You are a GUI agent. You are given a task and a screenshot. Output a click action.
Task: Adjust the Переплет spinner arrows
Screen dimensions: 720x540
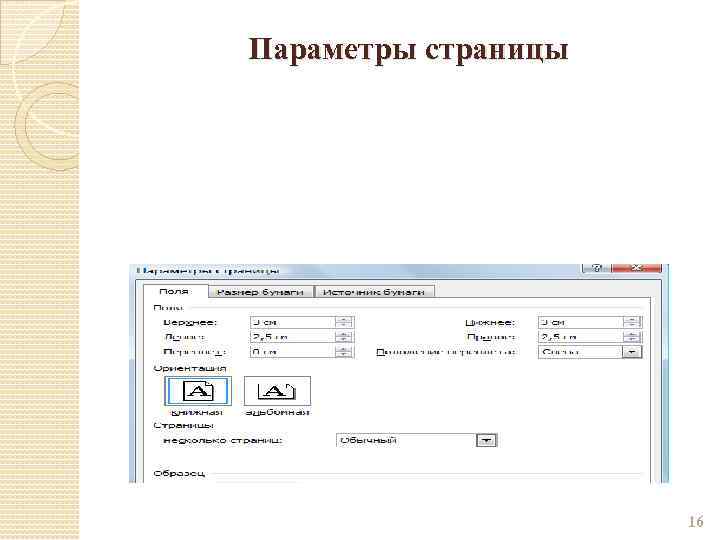click(x=343, y=352)
